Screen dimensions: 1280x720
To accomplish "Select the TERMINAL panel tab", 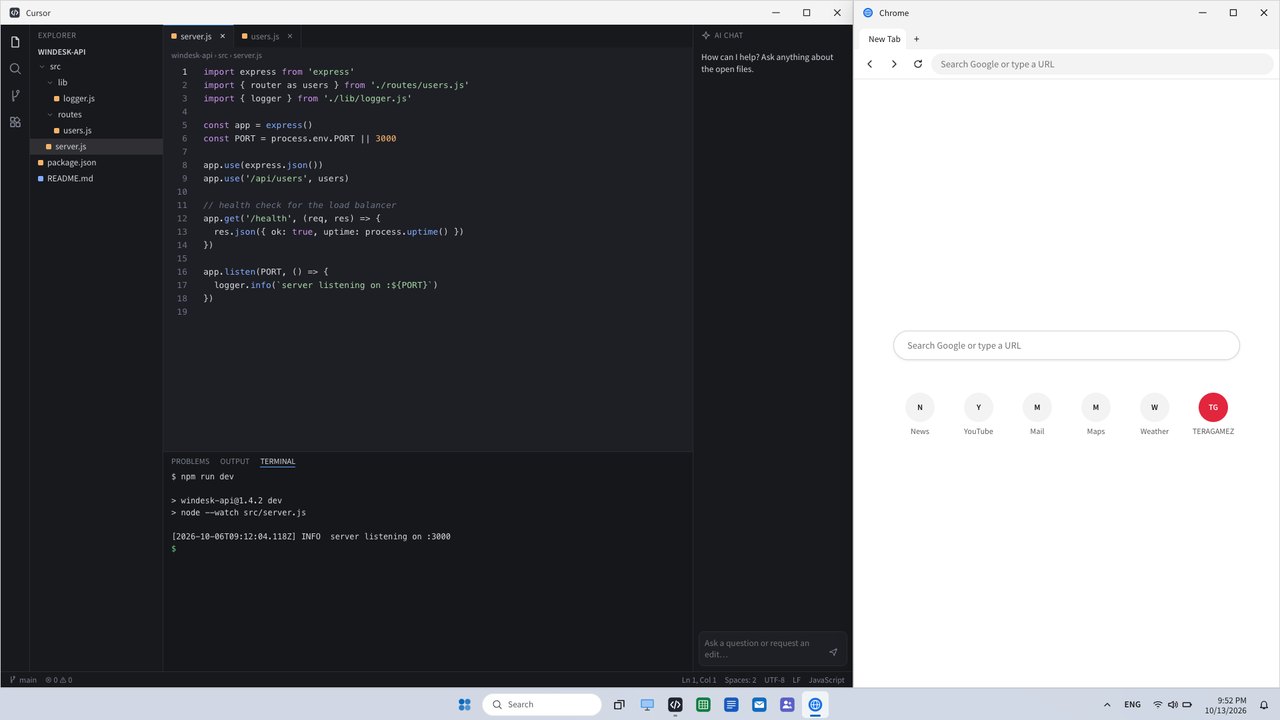I will click(x=278, y=462).
